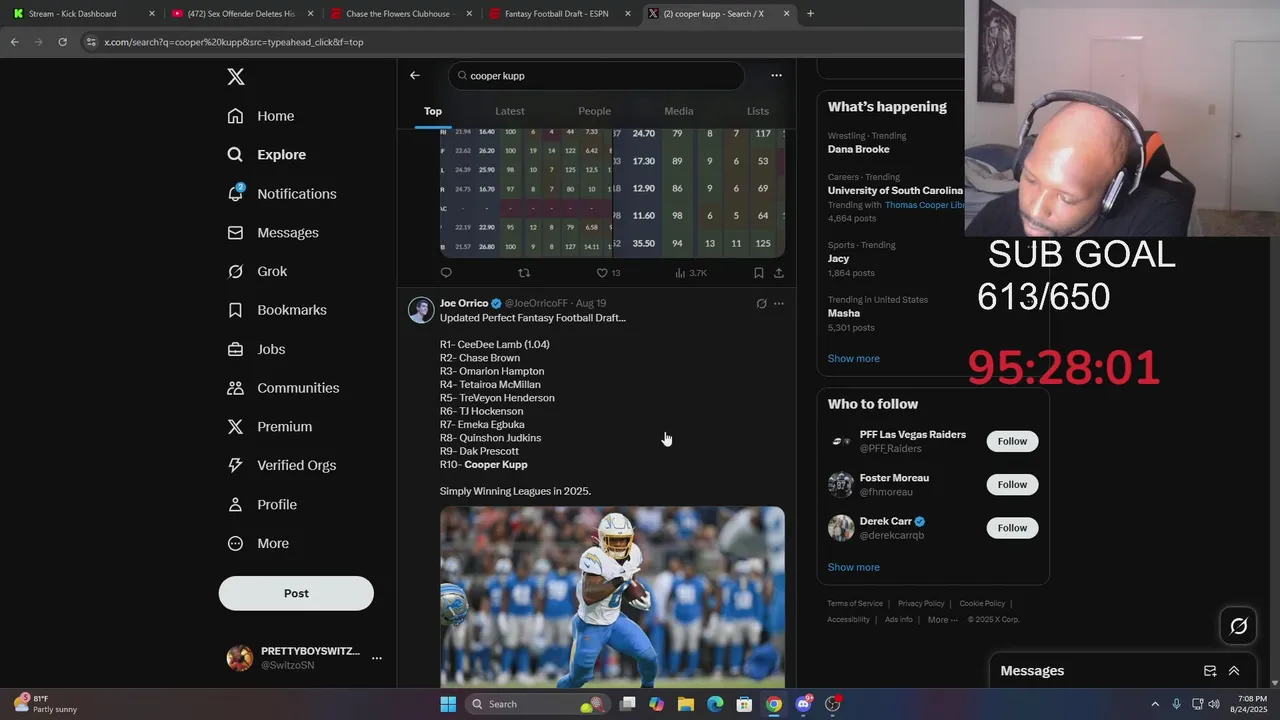Switch to Fantasy Football Draft ESPN tab
The height and width of the screenshot is (720, 1280).
tap(562, 14)
